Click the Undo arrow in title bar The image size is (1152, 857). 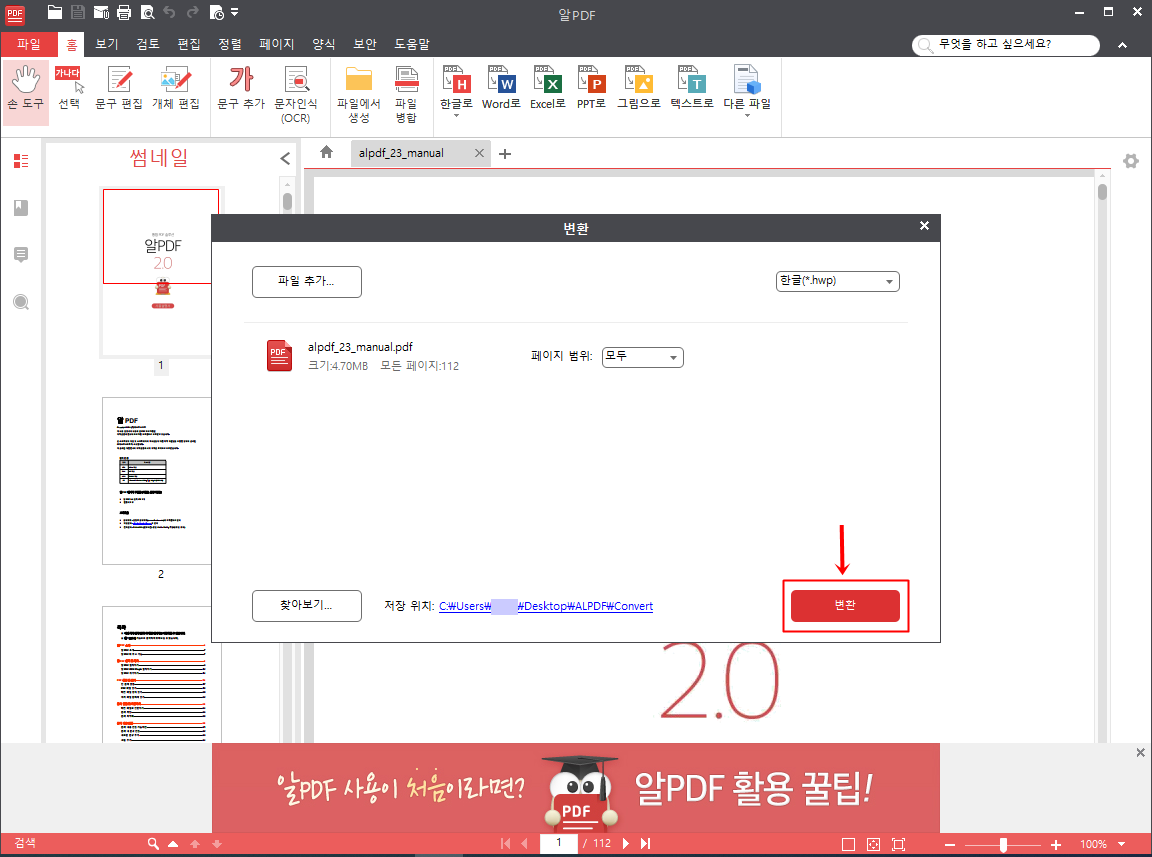tap(170, 12)
